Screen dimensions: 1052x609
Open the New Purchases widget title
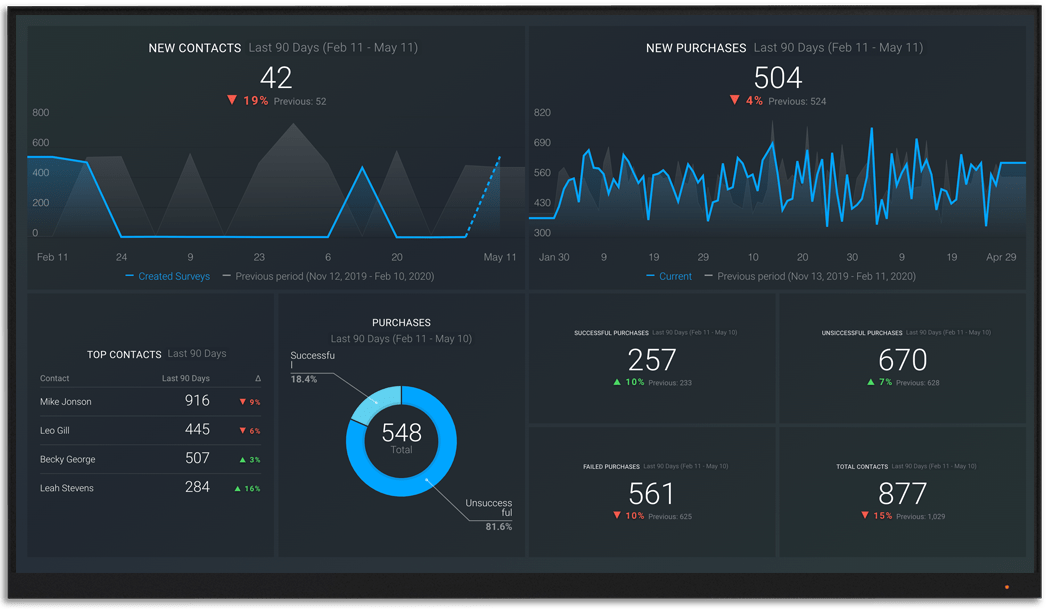point(696,48)
